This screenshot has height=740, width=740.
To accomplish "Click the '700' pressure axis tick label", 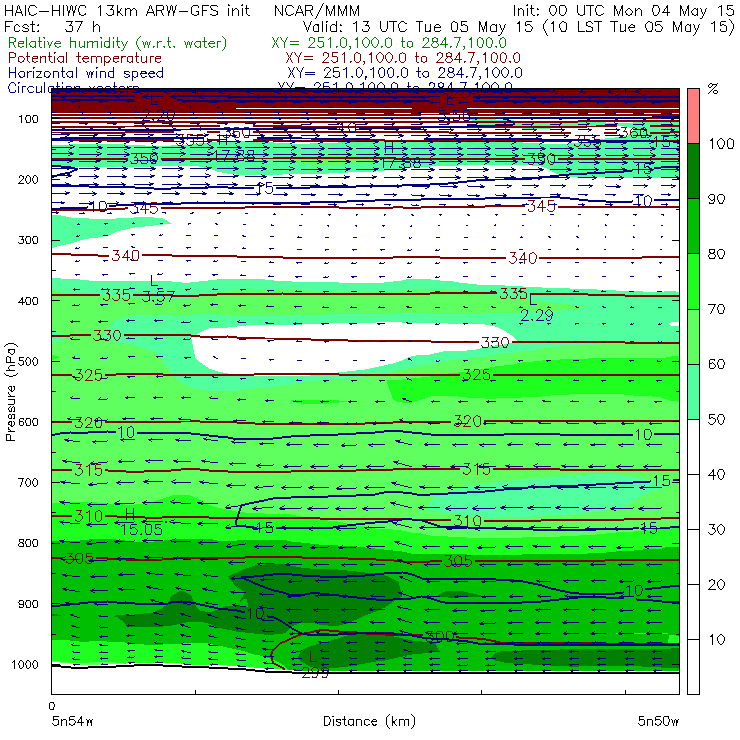I will pos(28,482).
